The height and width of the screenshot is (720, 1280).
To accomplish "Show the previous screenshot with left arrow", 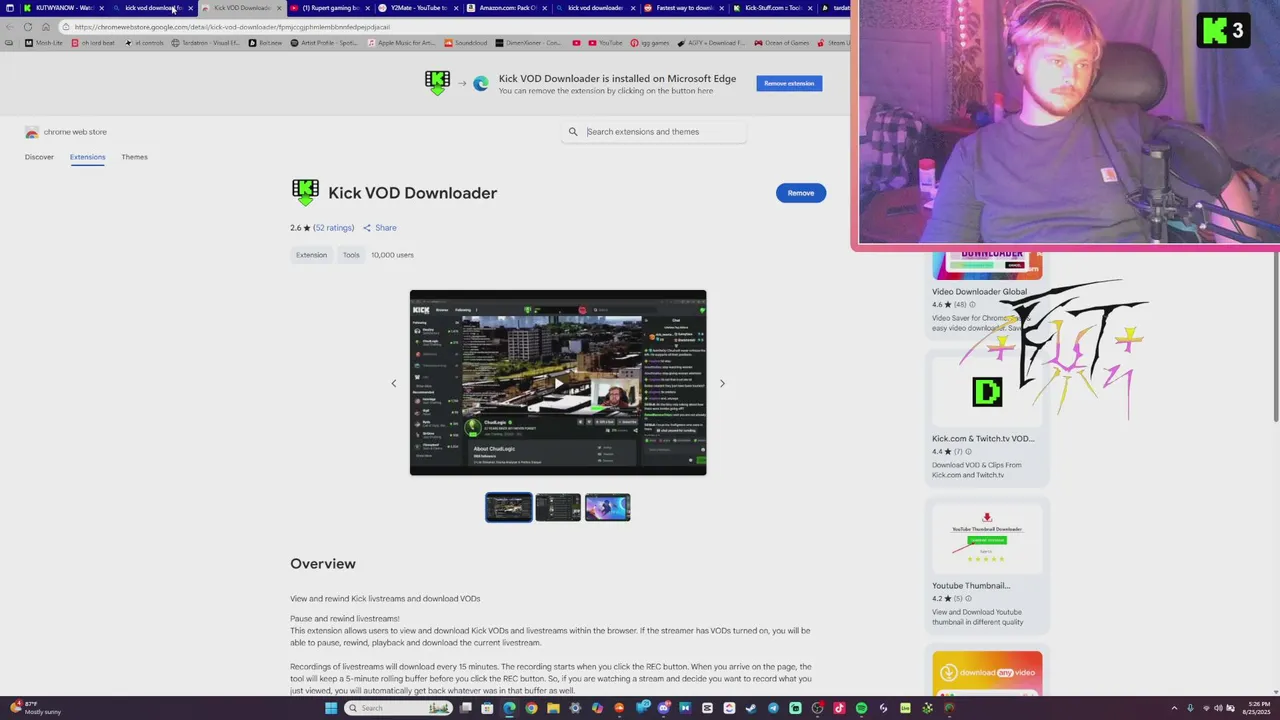I will point(393,383).
